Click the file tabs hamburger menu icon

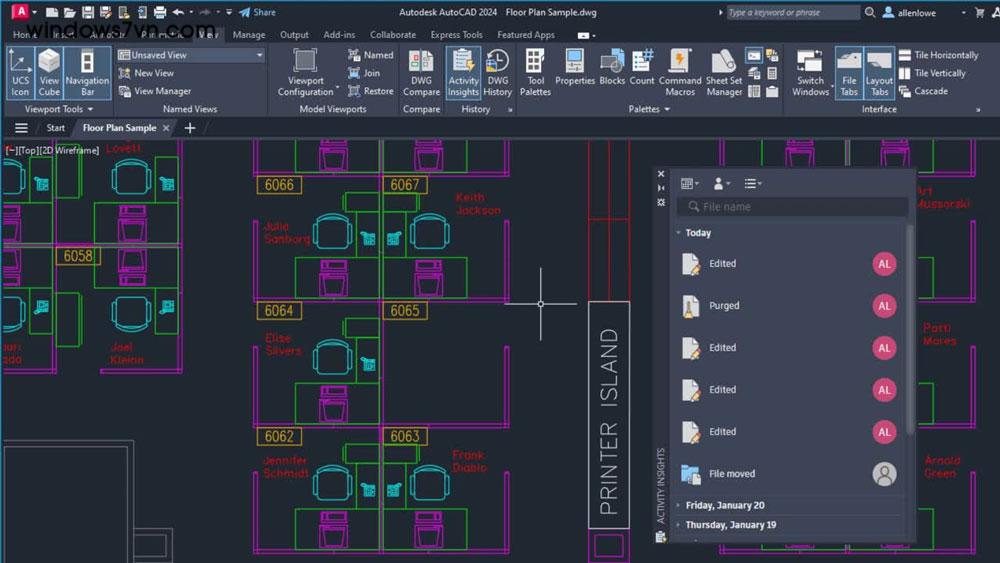(21, 128)
